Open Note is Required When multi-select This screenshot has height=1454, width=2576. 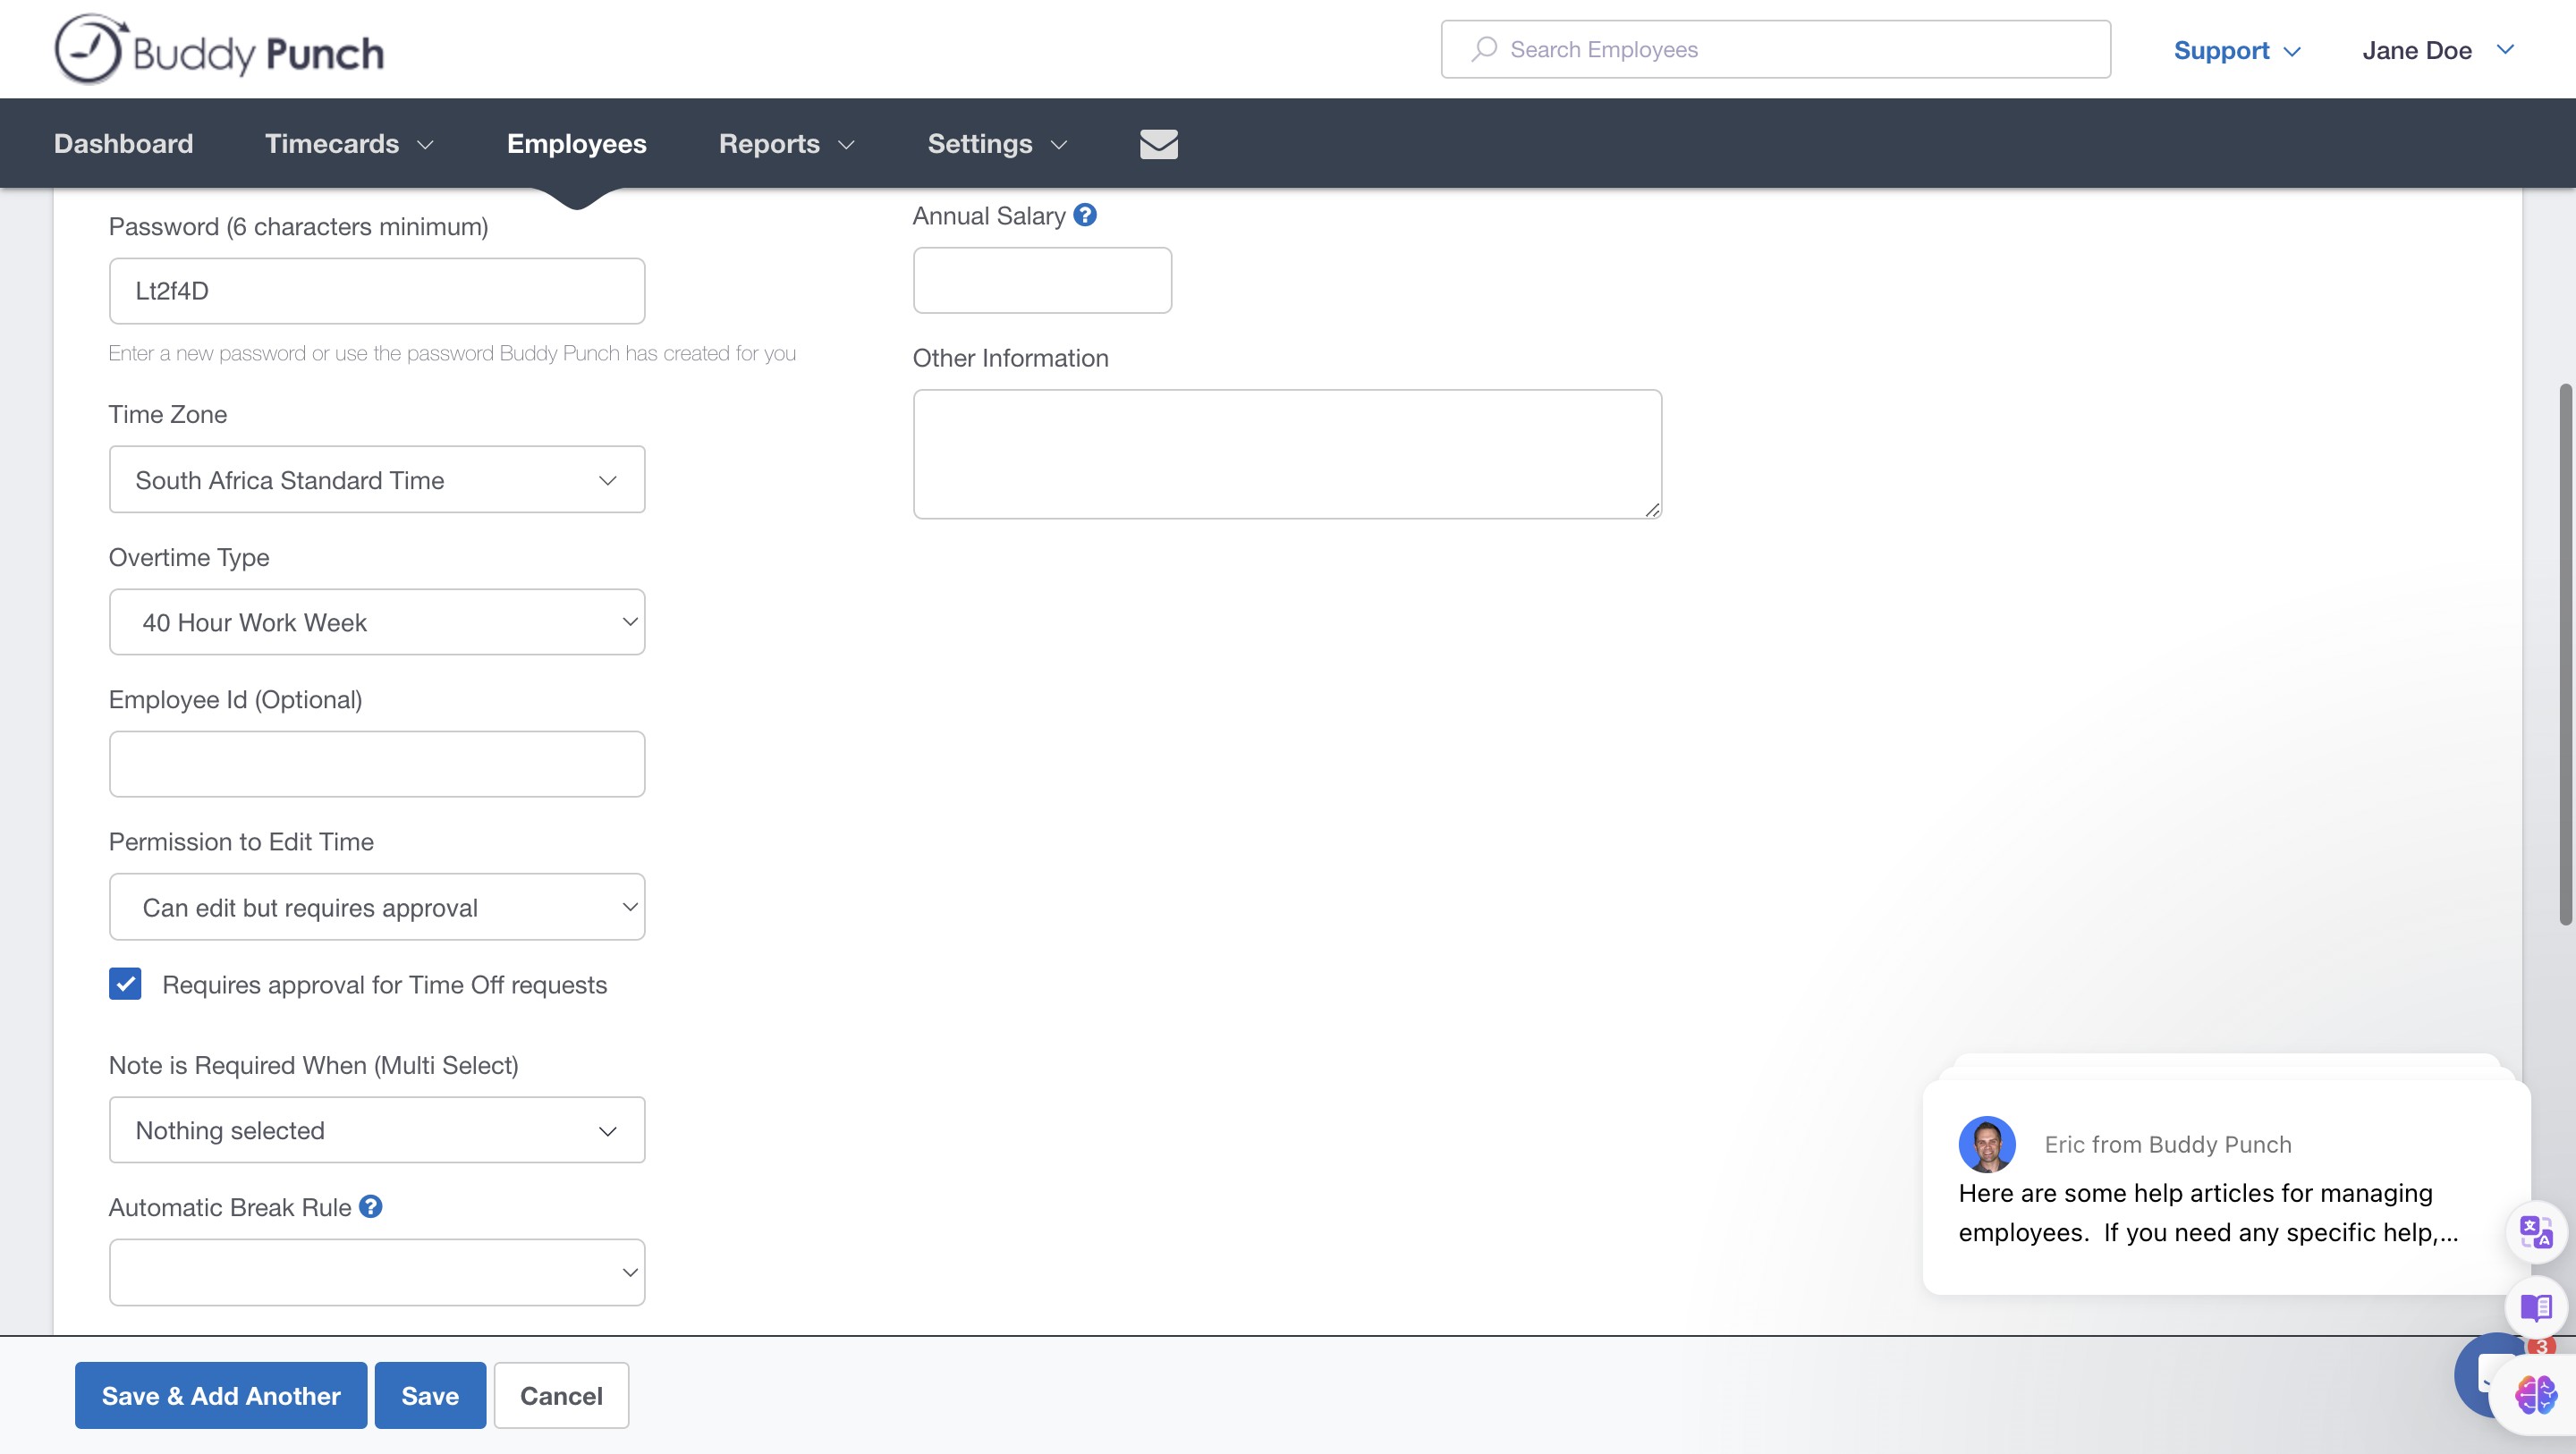click(x=376, y=1130)
